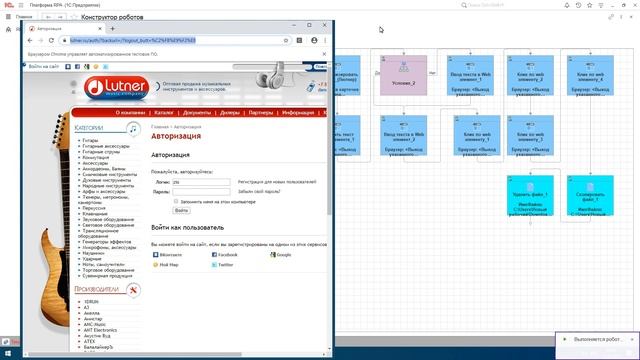This screenshot has height=360, width=640.
Task: Open the history icon in 1C title bar
Action: click(578, 5)
